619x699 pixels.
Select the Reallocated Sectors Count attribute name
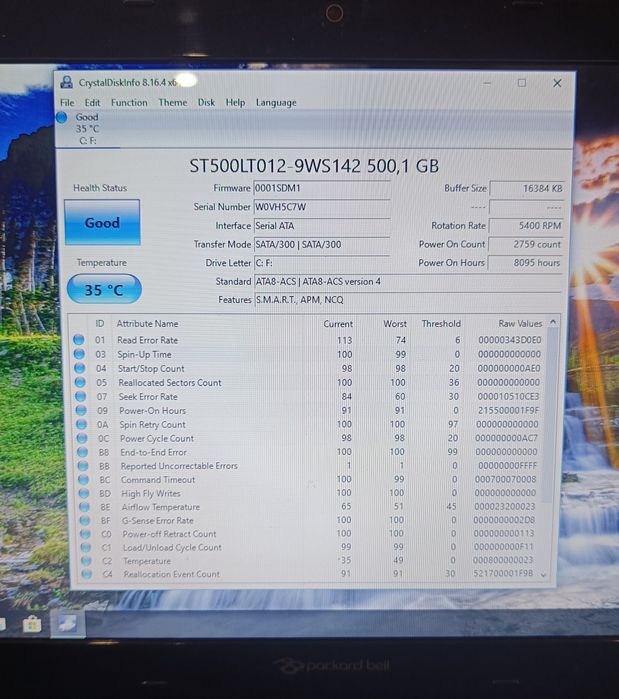click(x=170, y=382)
